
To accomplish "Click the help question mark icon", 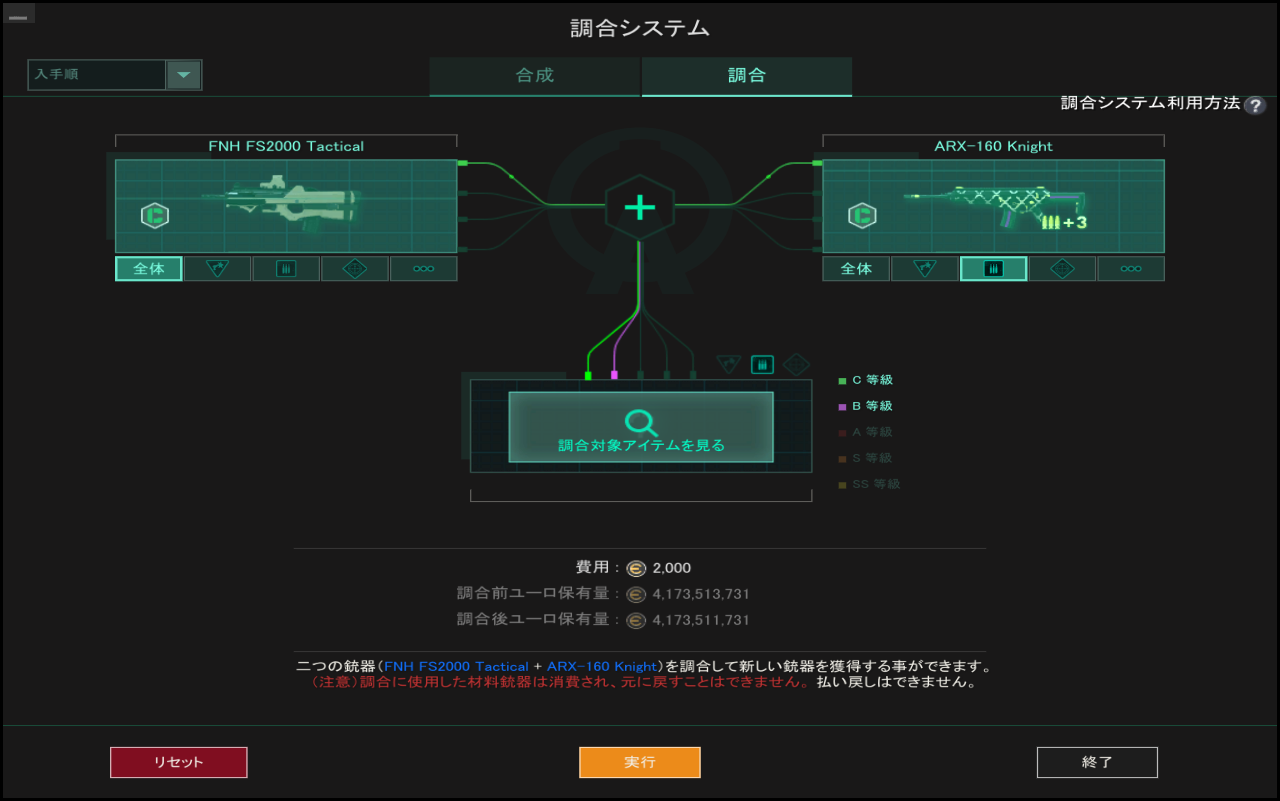I will [x=1254, y=106].
